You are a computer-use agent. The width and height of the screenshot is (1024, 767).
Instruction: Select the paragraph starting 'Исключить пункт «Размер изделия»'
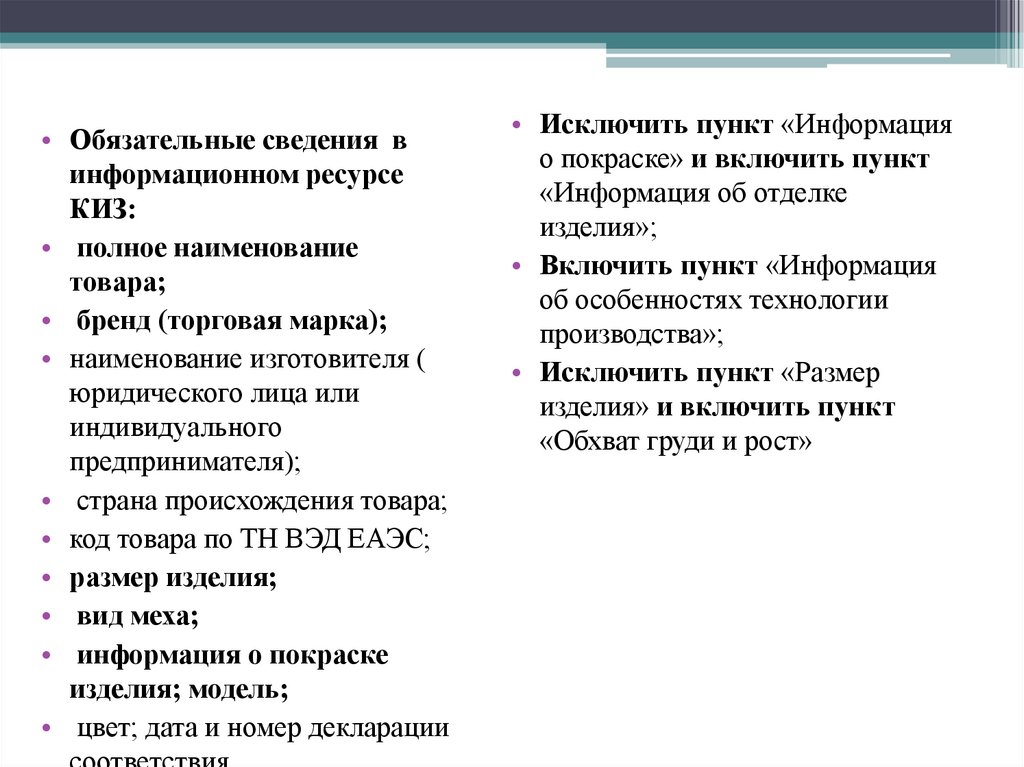click(x=717, y=407)
